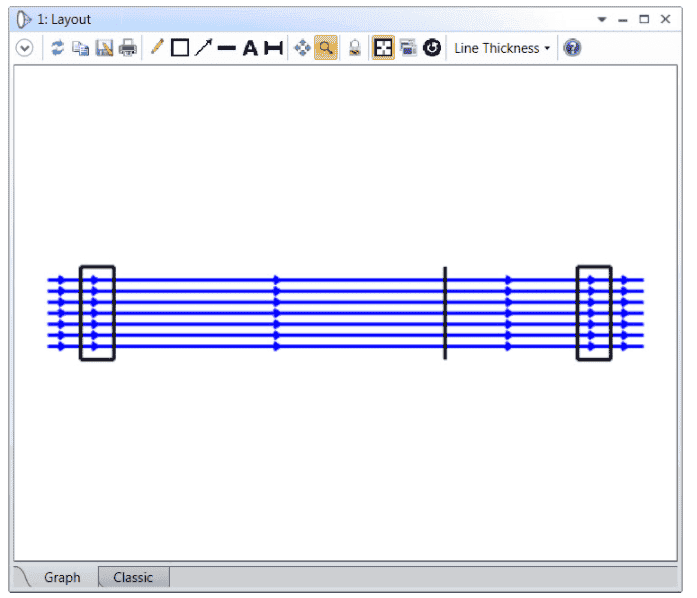Select the arrow draw tool

tap(204, 48)
